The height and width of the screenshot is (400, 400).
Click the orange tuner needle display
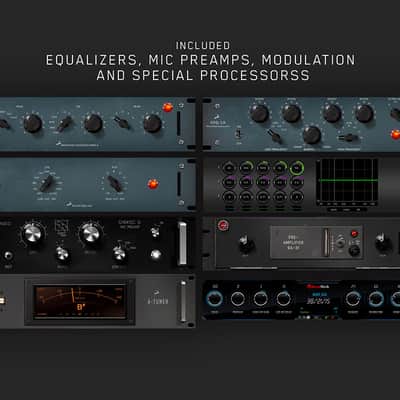[x=80, y=302]
